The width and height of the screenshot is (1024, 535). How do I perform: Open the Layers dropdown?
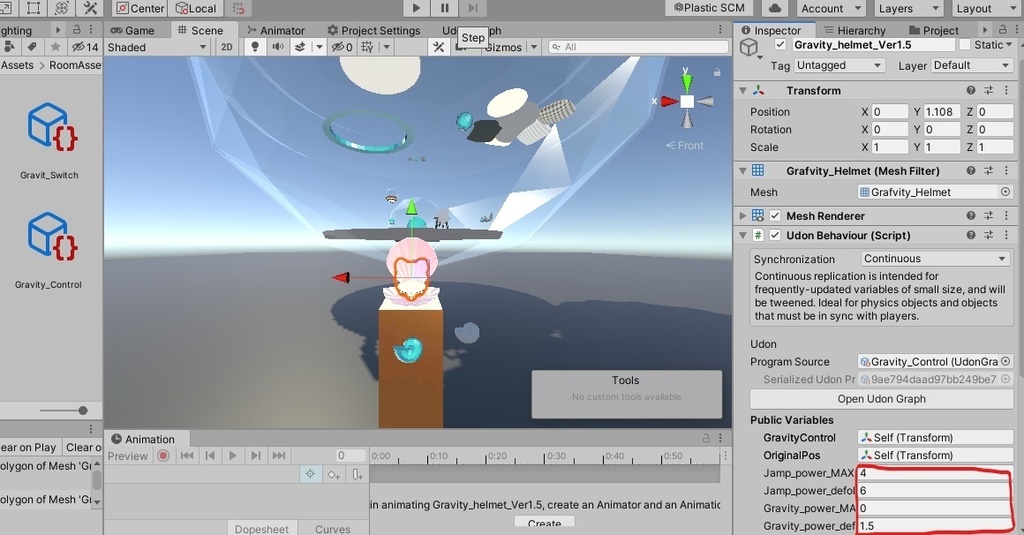pyautogui.click(x=908, y=8)
